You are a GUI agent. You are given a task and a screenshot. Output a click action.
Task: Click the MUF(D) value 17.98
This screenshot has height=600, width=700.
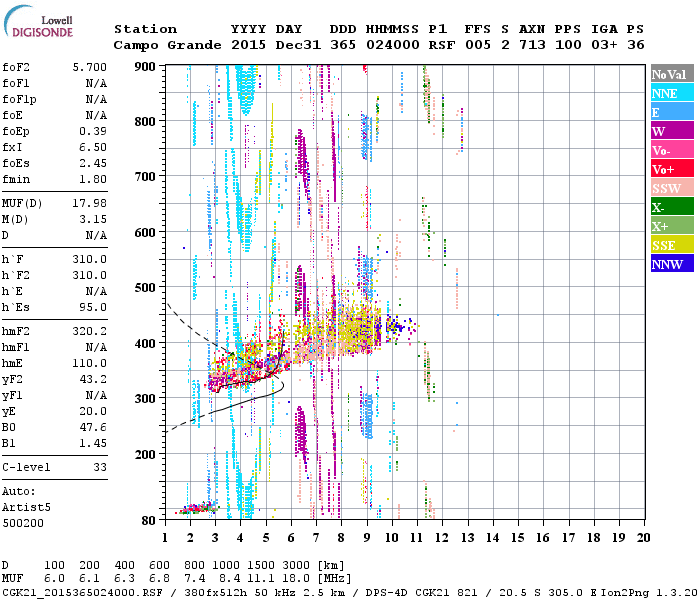pyautogui.click(x=90, y=204)
